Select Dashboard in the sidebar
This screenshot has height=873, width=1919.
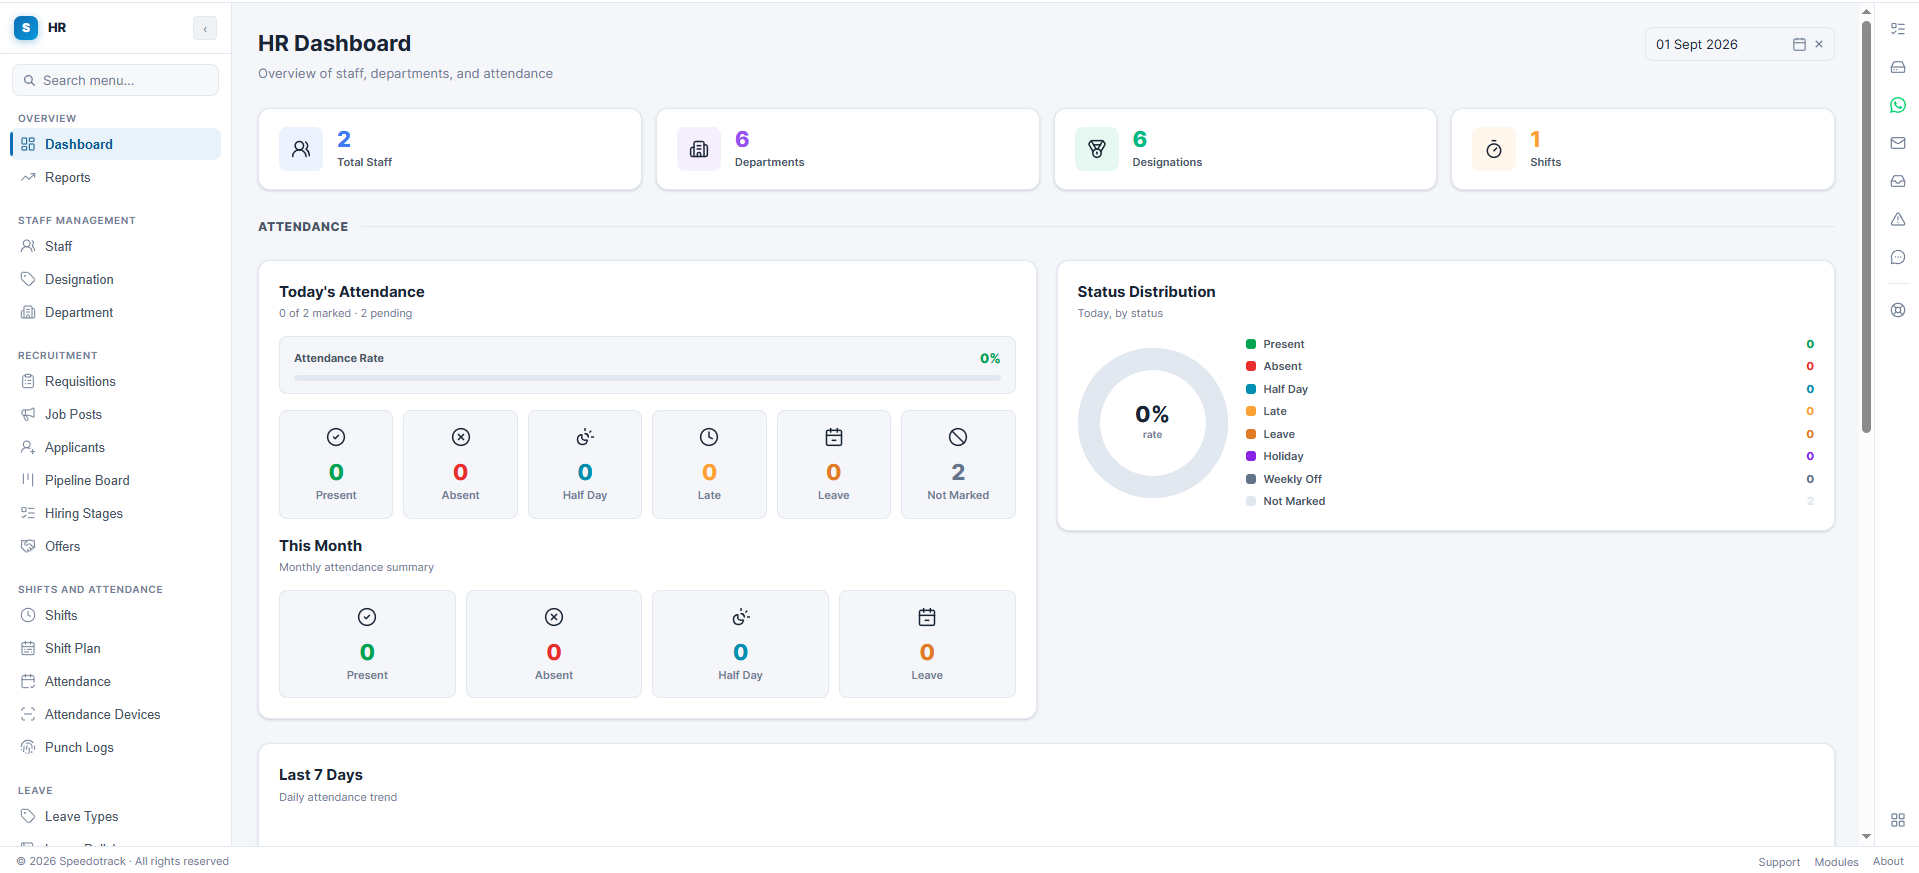pyautogui.click(x=115, y=144)
